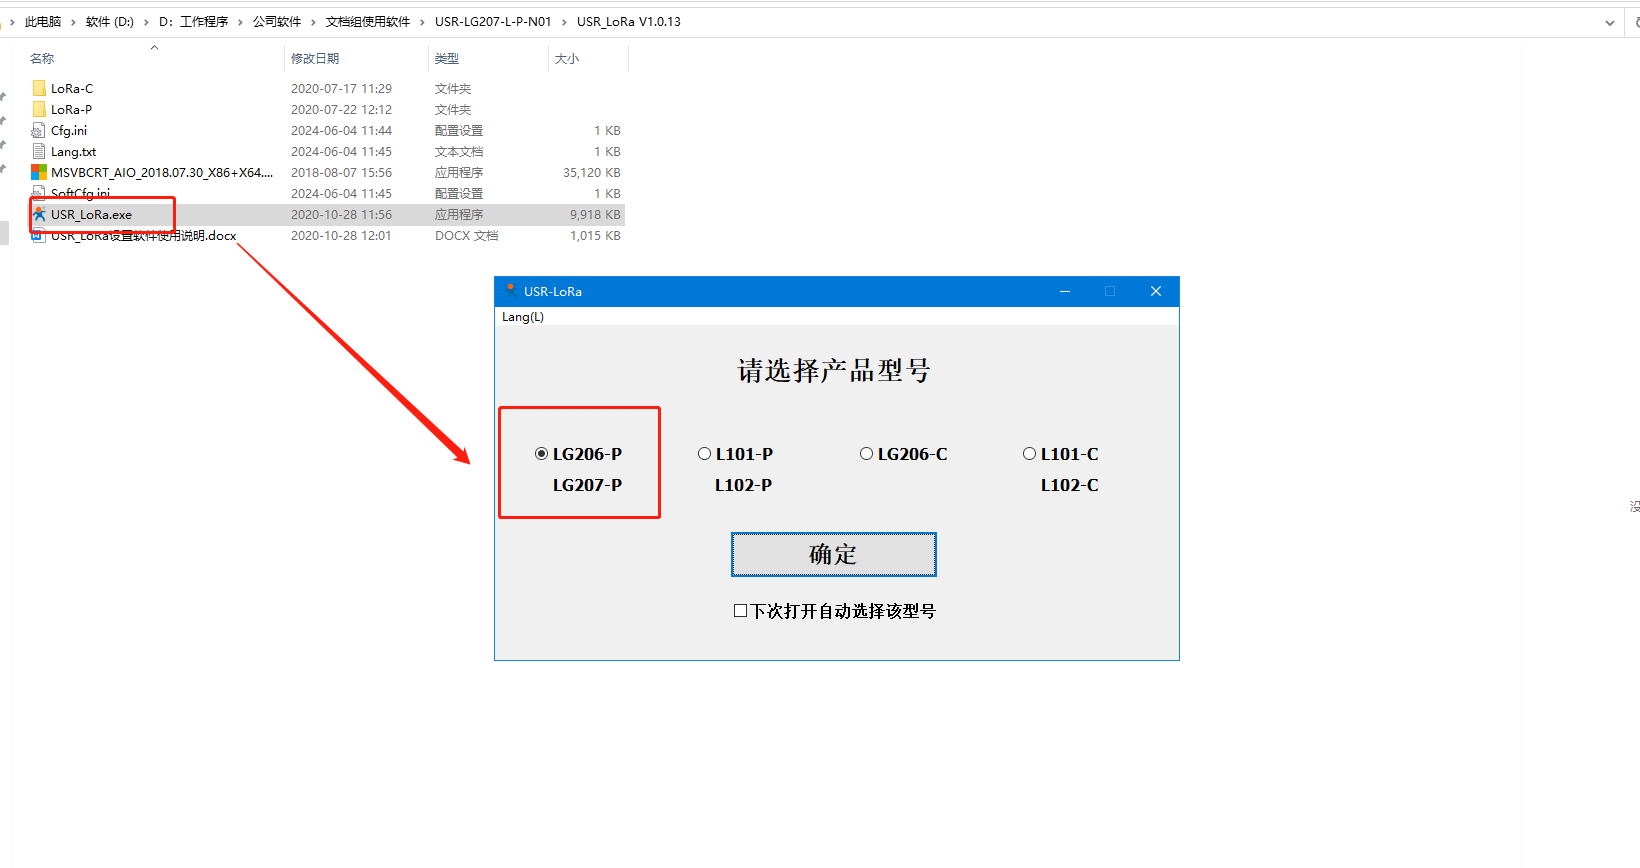Expand chevron after 此电脑 in address bar
The image size is (1640, 868).
coord(73,22)
